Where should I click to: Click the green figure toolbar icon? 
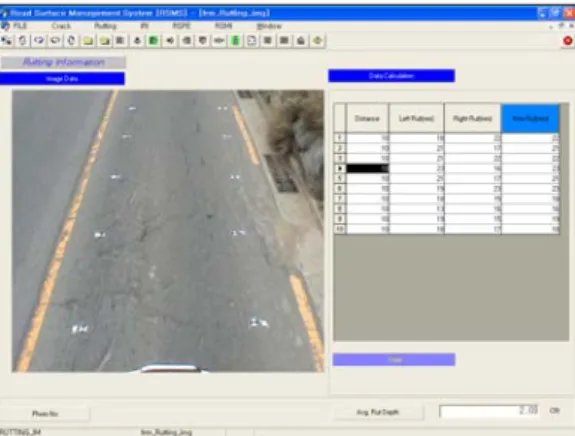point(235,40)
